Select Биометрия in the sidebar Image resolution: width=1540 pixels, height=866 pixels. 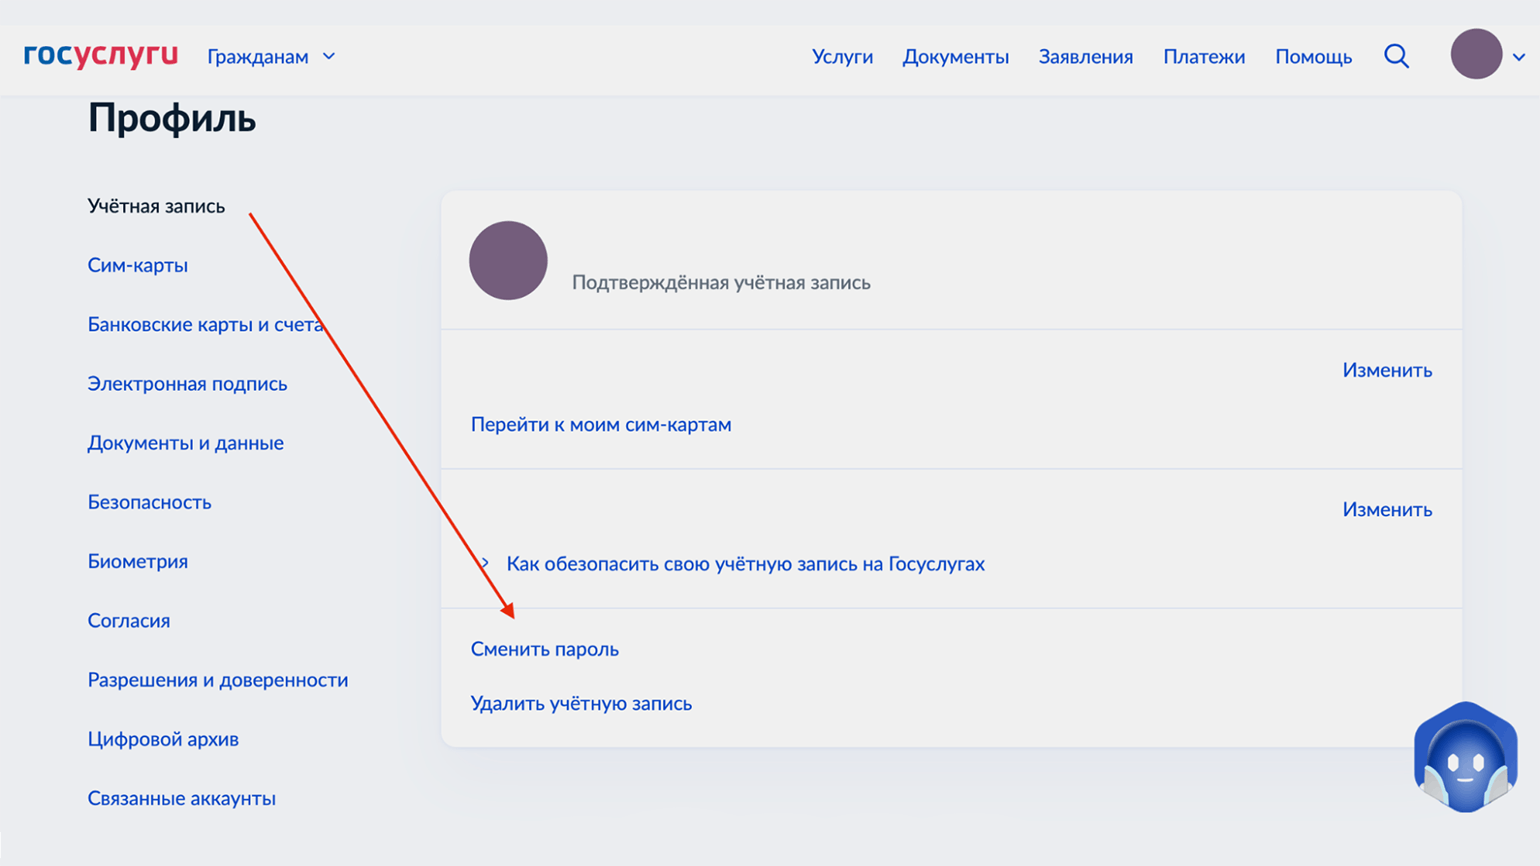[x=137, y=561]
